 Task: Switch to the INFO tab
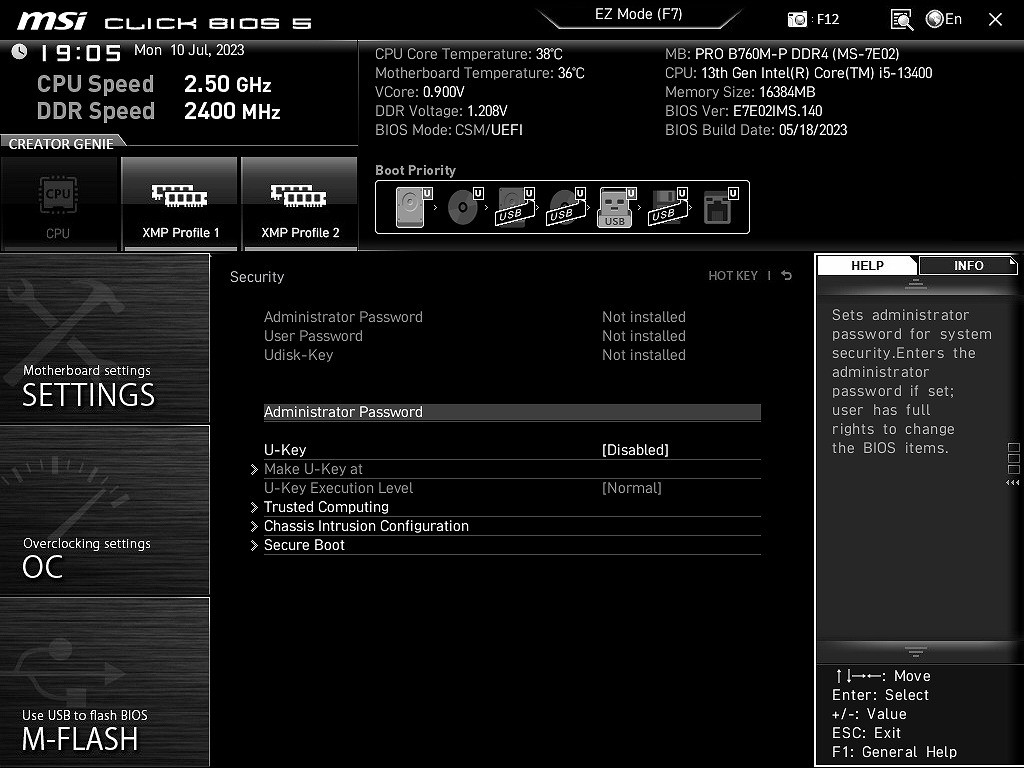(x=967, y=265)
